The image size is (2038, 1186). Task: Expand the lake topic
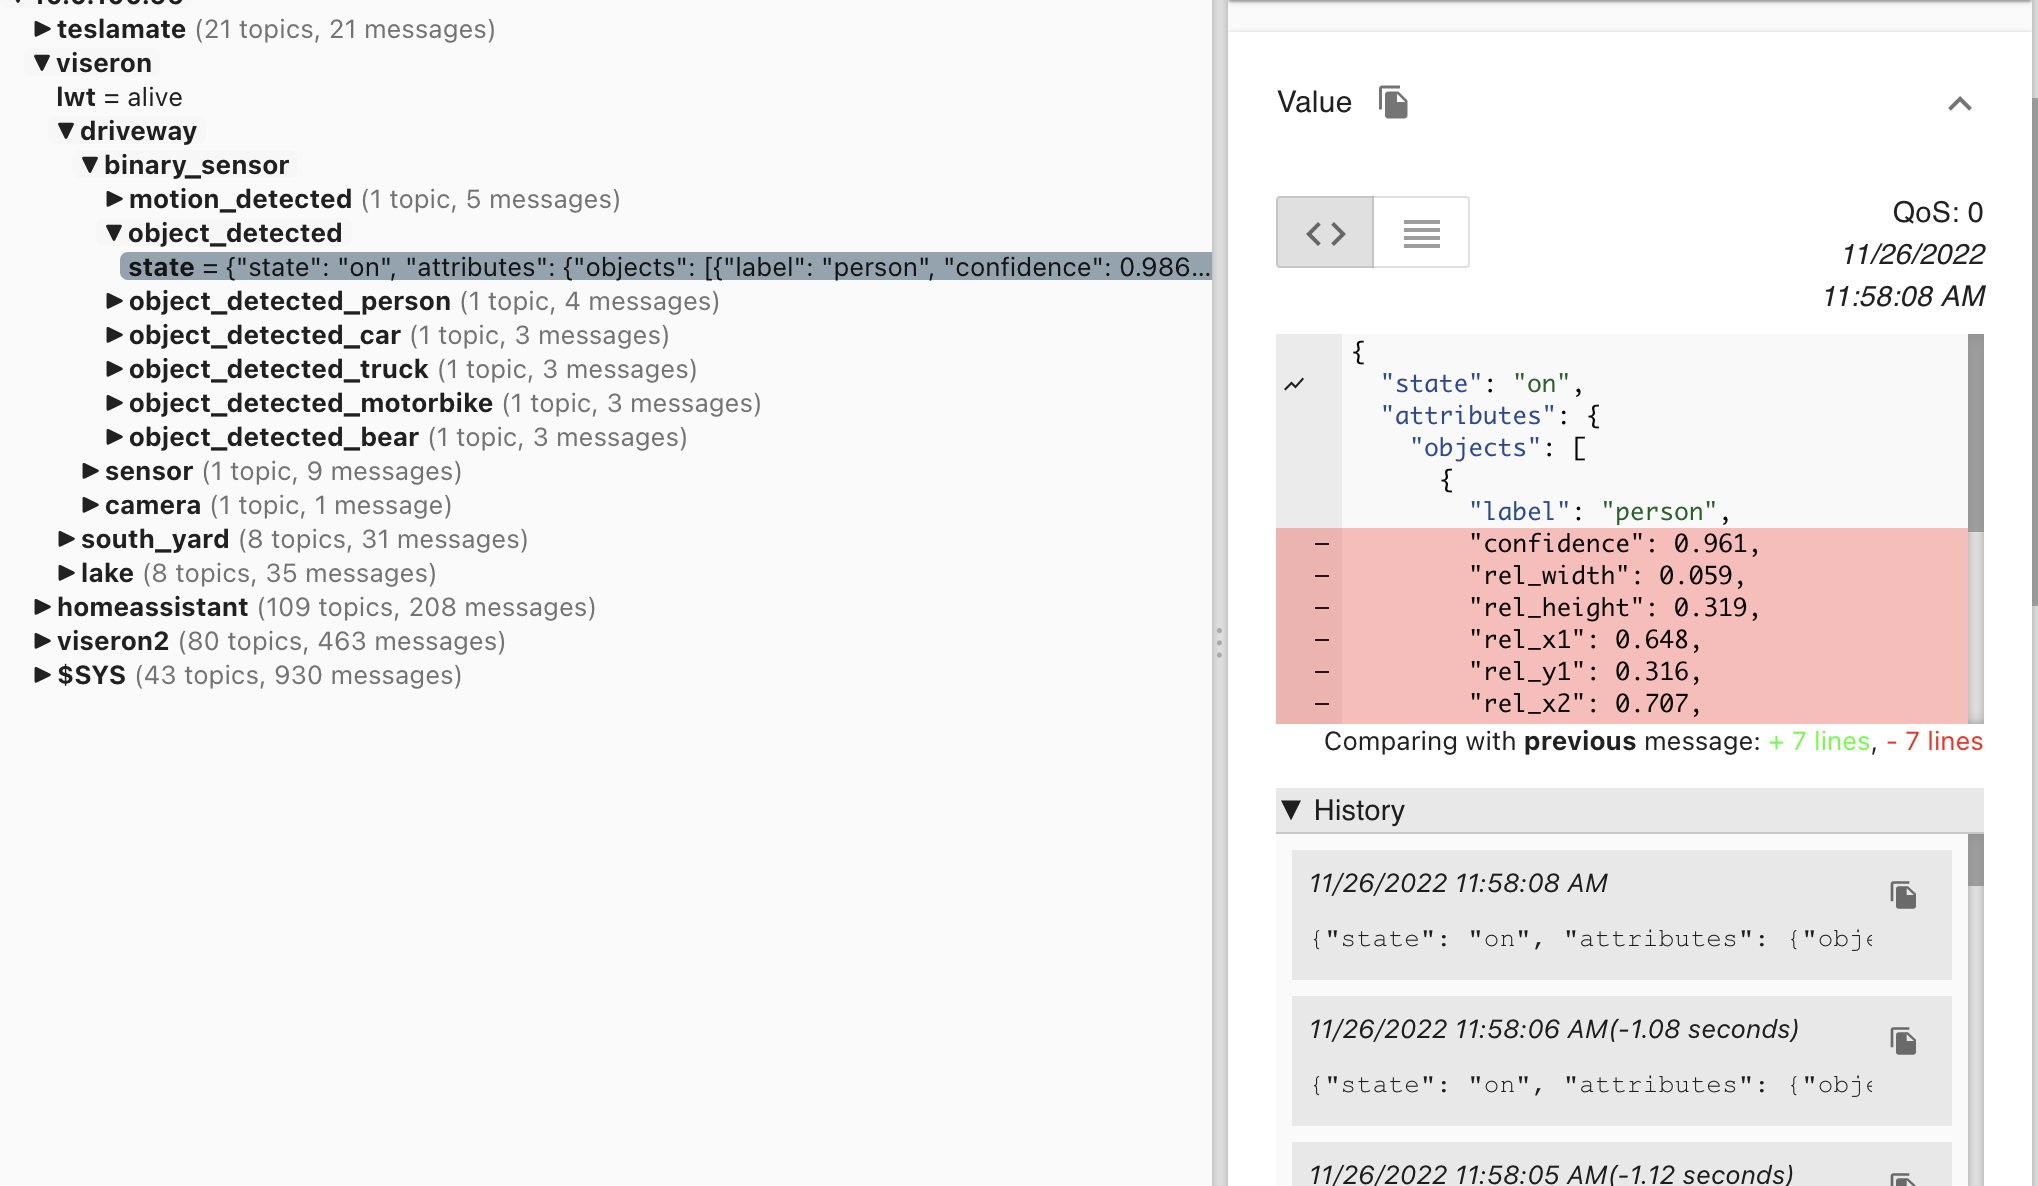66,573
